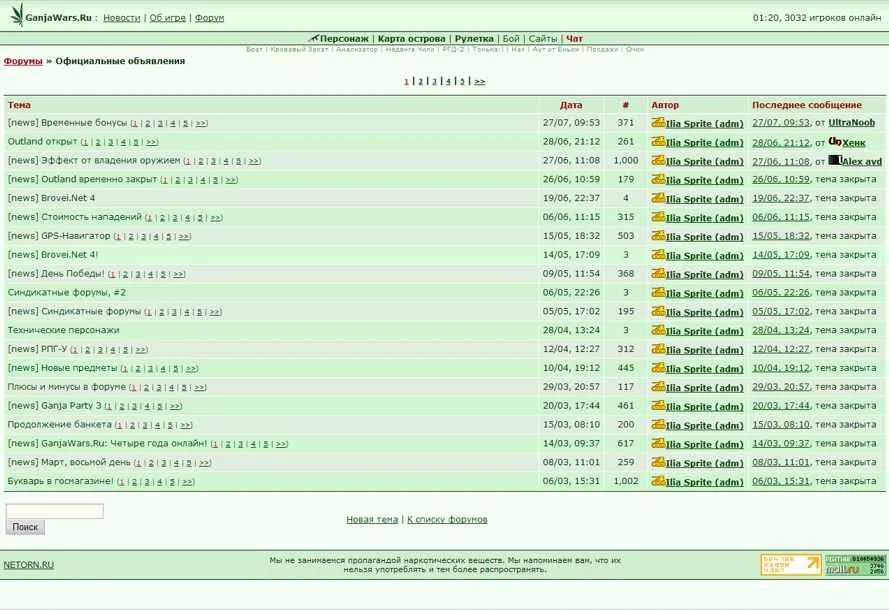Open UltraNoob's profile from last message column
Image resolution: width=889 pixels, height=610 pixels.
click(851, 123)
